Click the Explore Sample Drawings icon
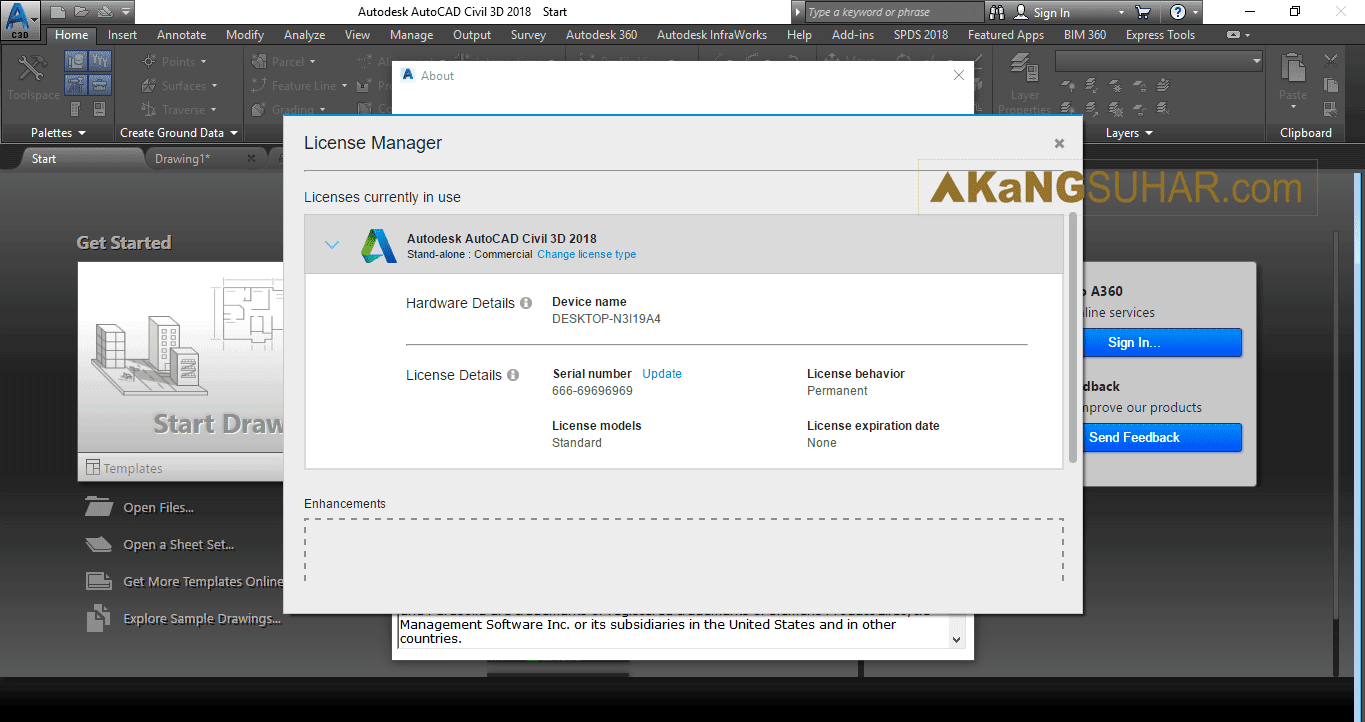 click(98, 618)
